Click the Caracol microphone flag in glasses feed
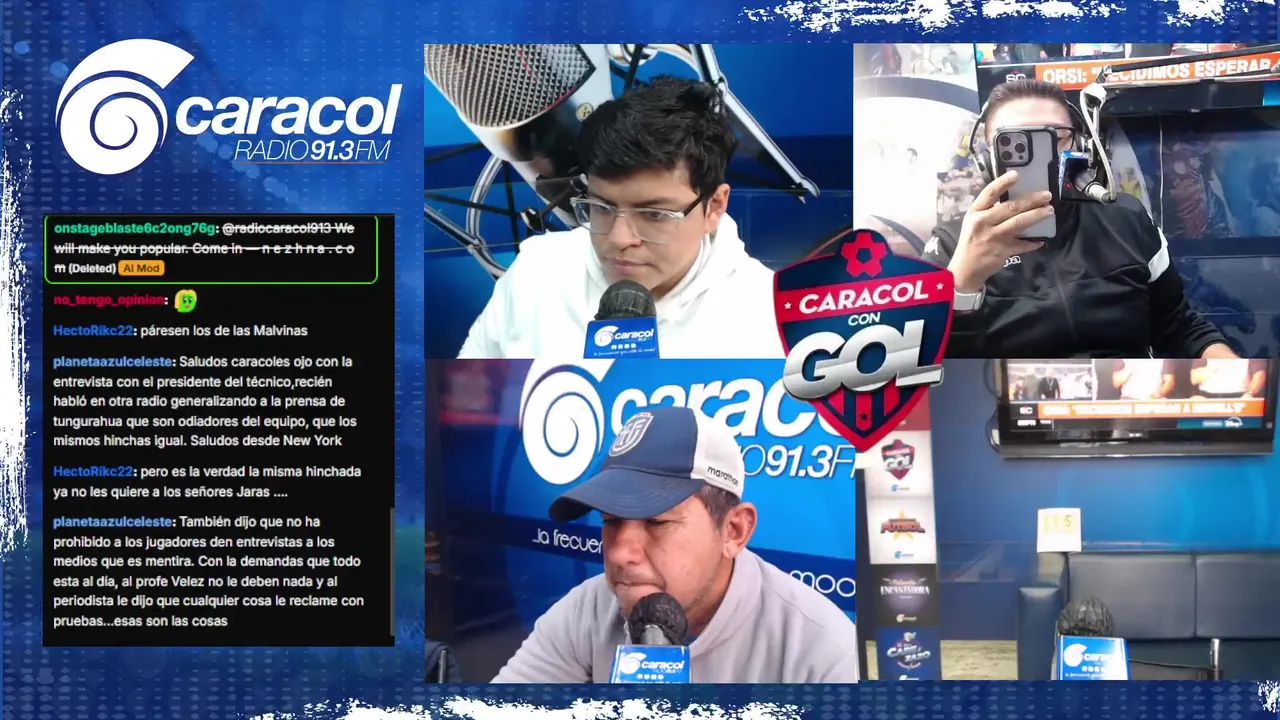1280x720 pixels. (x=621, y=336)
